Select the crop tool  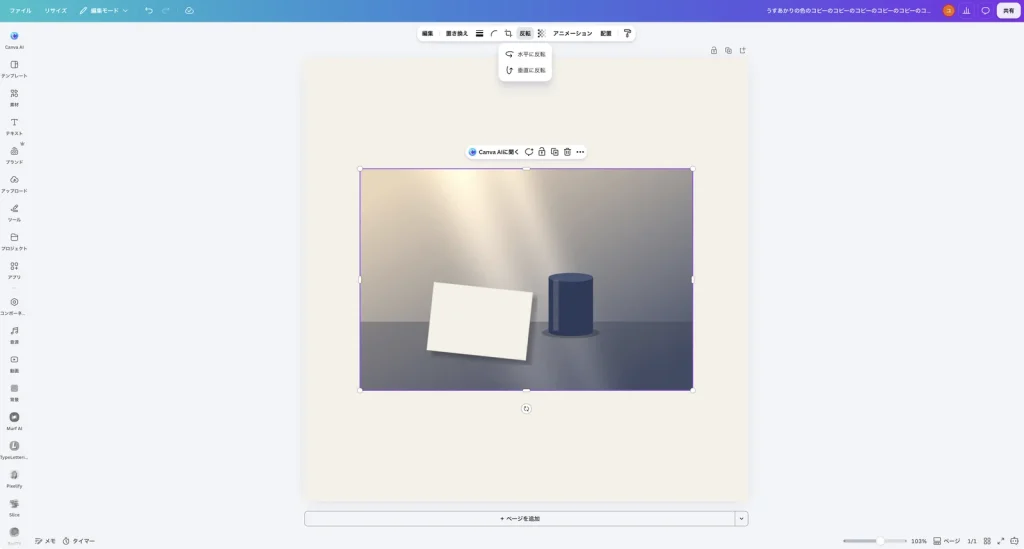coord(508,33)
